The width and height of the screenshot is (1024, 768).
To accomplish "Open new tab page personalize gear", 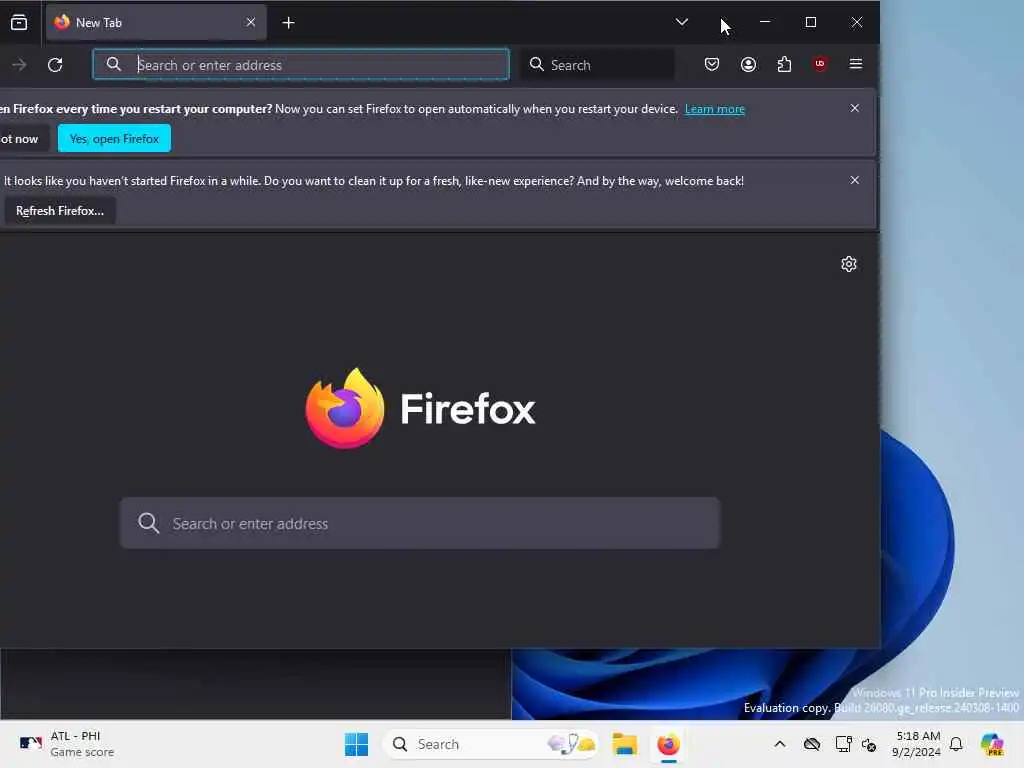I will click(849, 264).
